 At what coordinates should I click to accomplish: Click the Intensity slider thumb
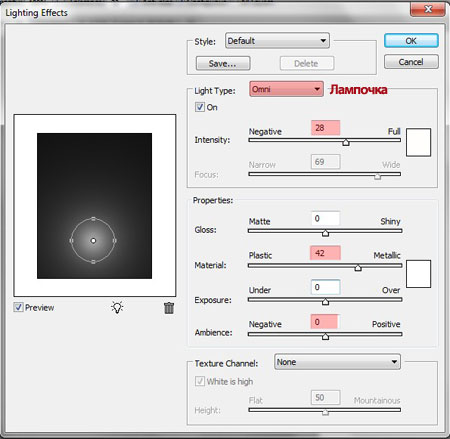pos(346,142)
